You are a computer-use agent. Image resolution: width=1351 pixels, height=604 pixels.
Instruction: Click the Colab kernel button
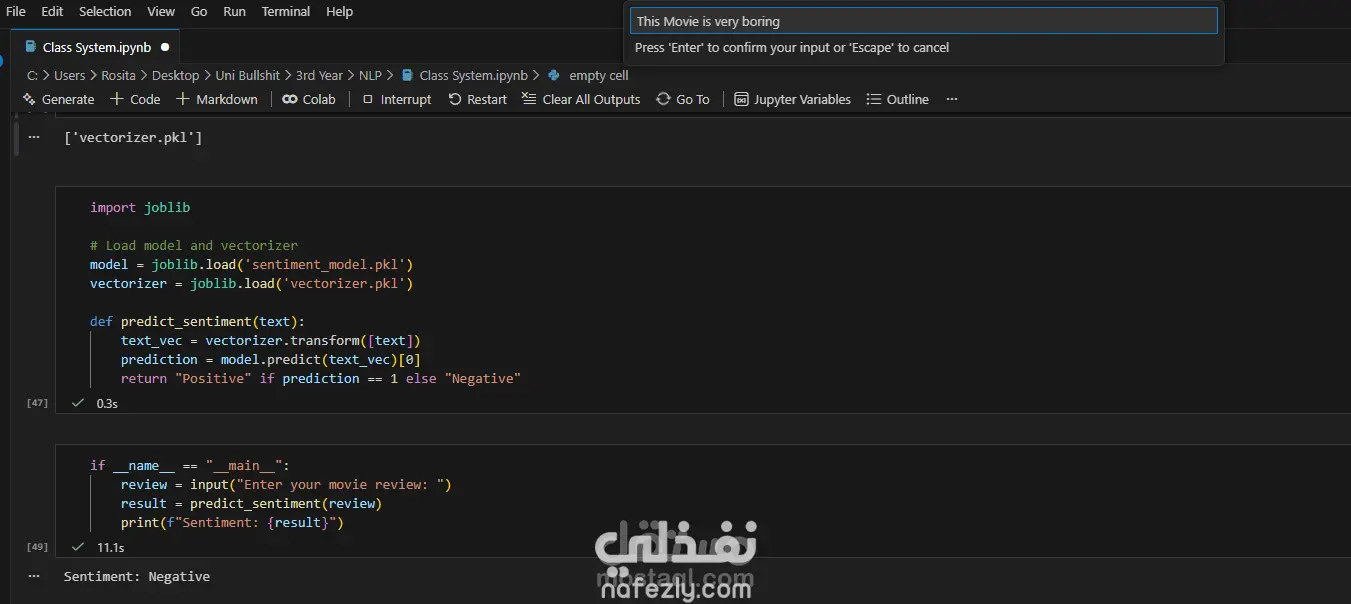[x=309, y=99]
